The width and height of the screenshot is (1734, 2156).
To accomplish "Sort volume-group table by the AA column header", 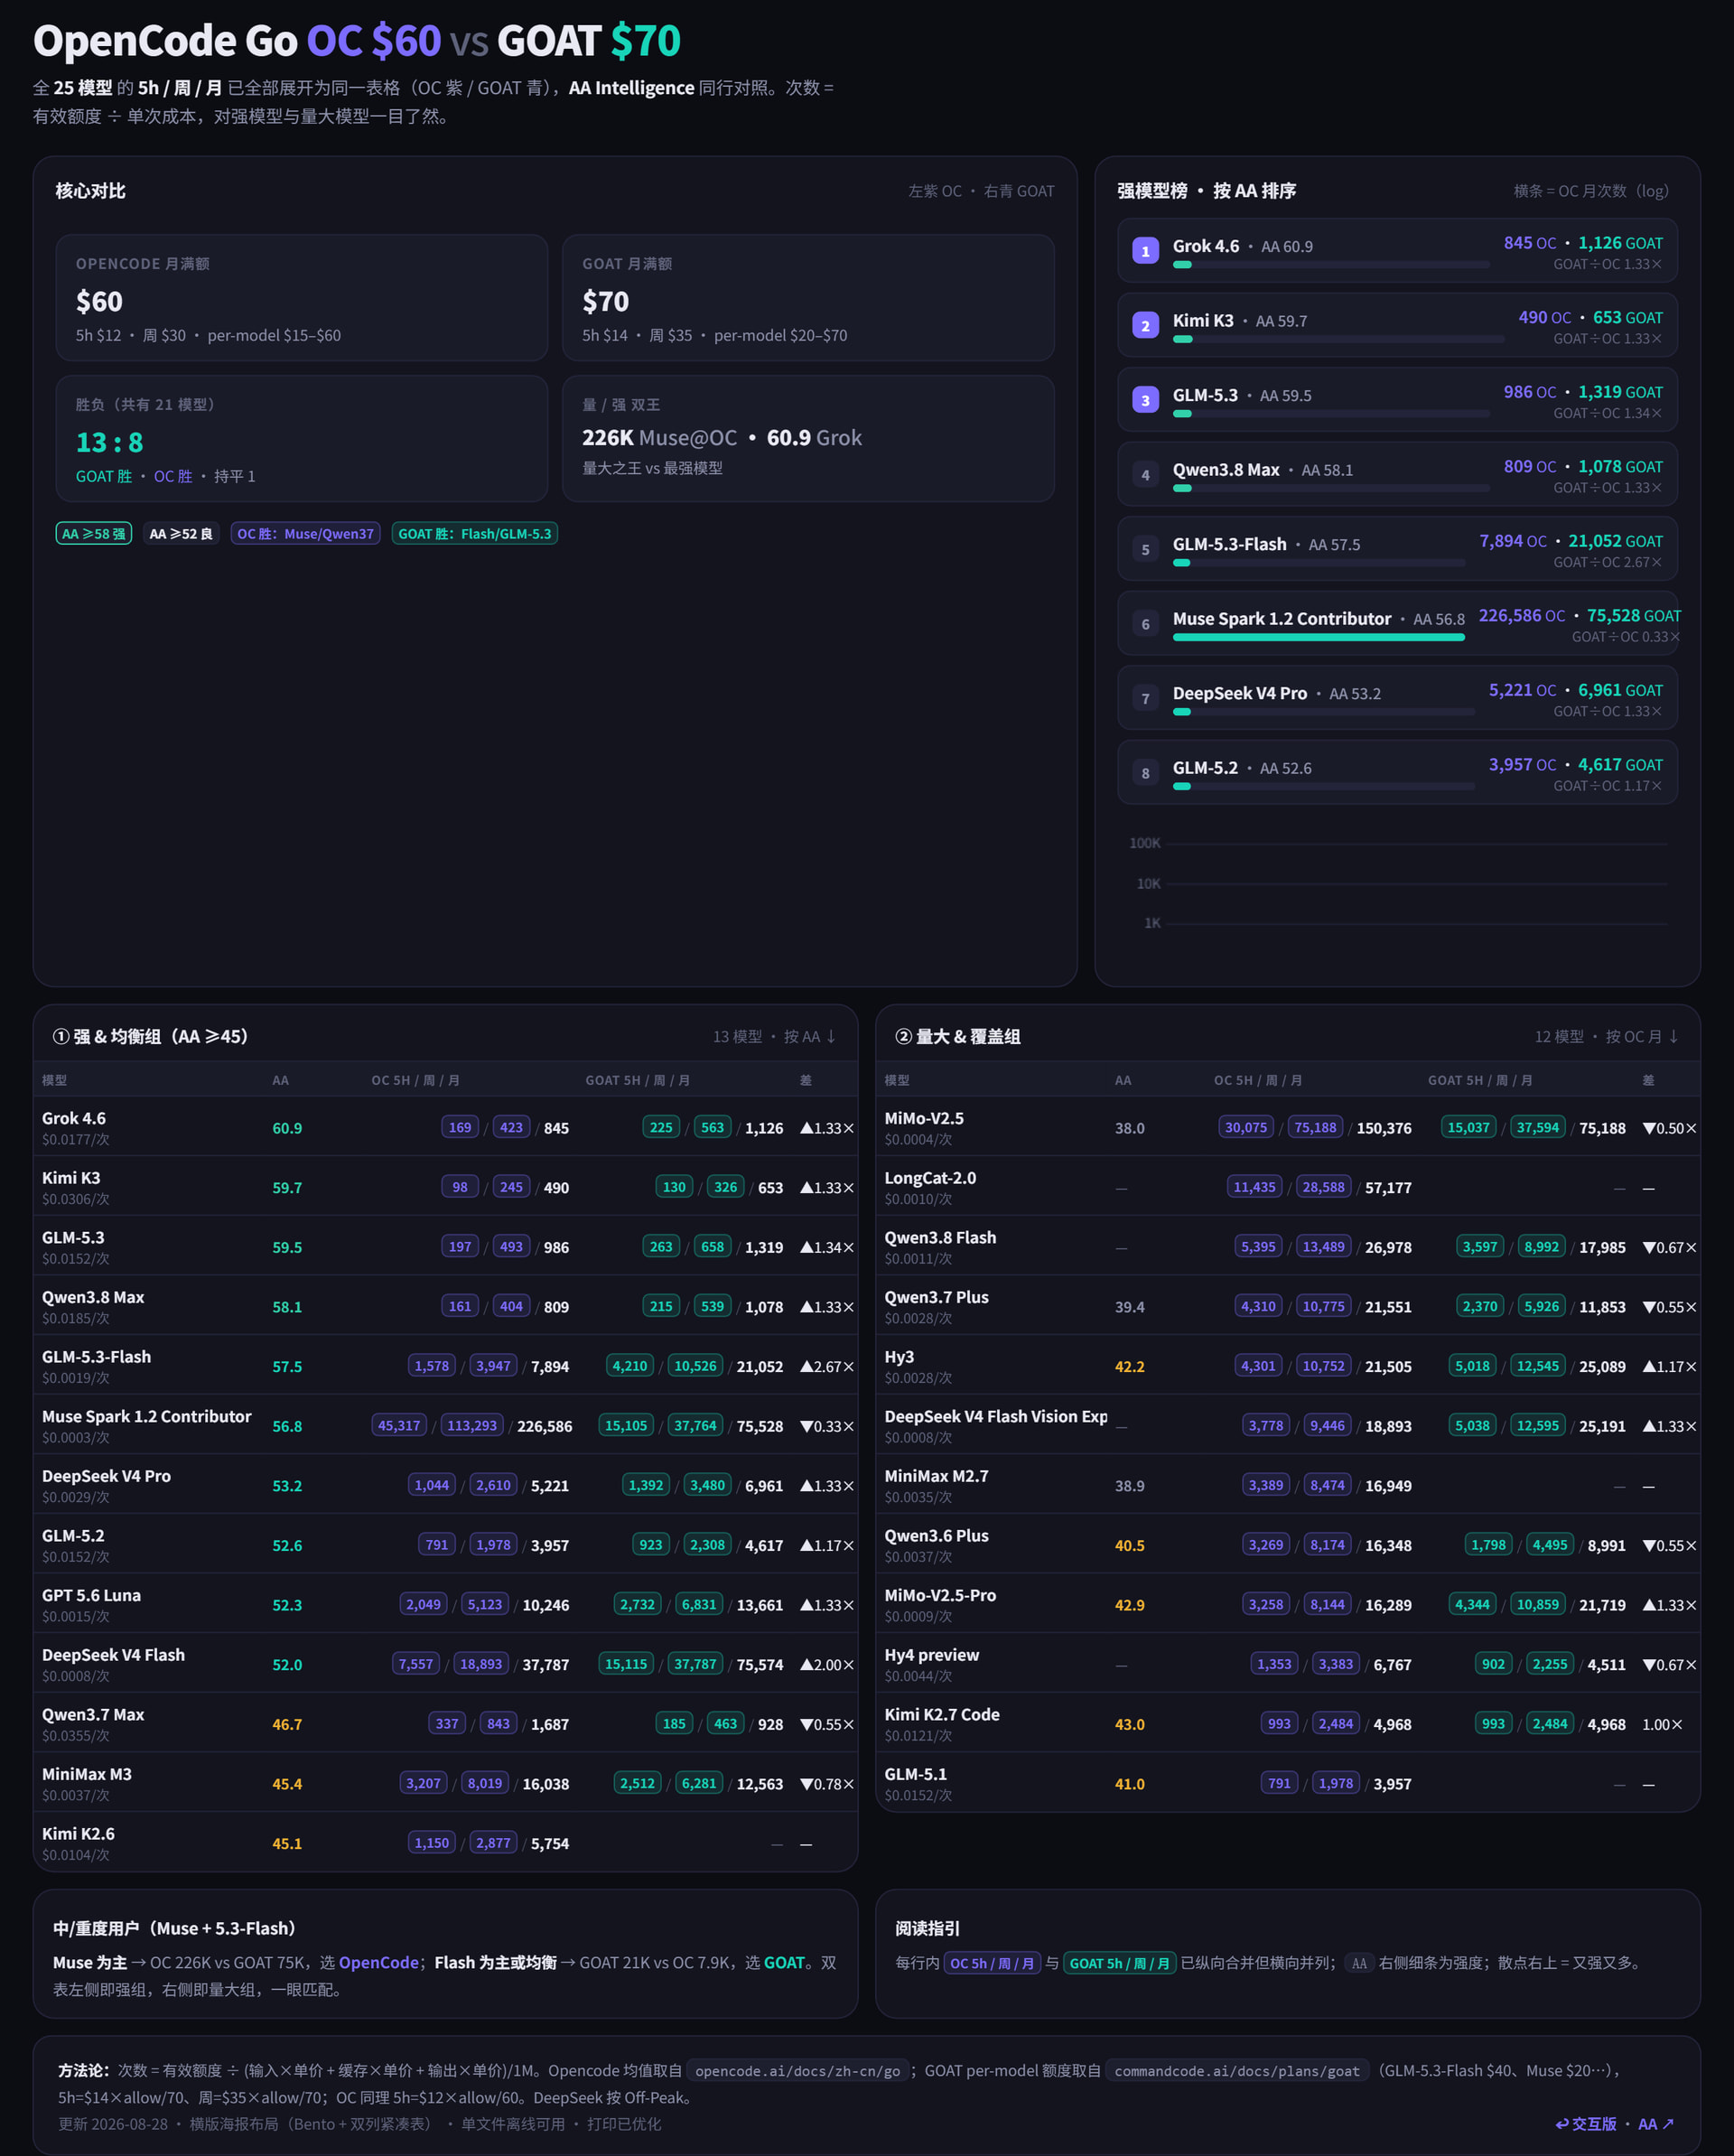I will pos(1123,1080).
